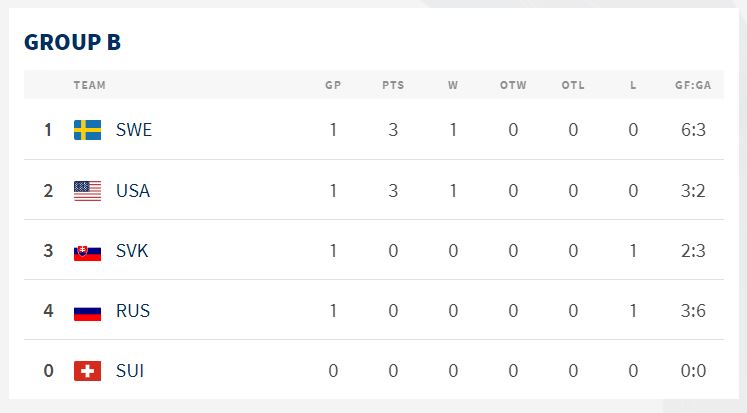Click the TEAM column header
This screenshot has width=747, height=413.
tap(90, 85)
